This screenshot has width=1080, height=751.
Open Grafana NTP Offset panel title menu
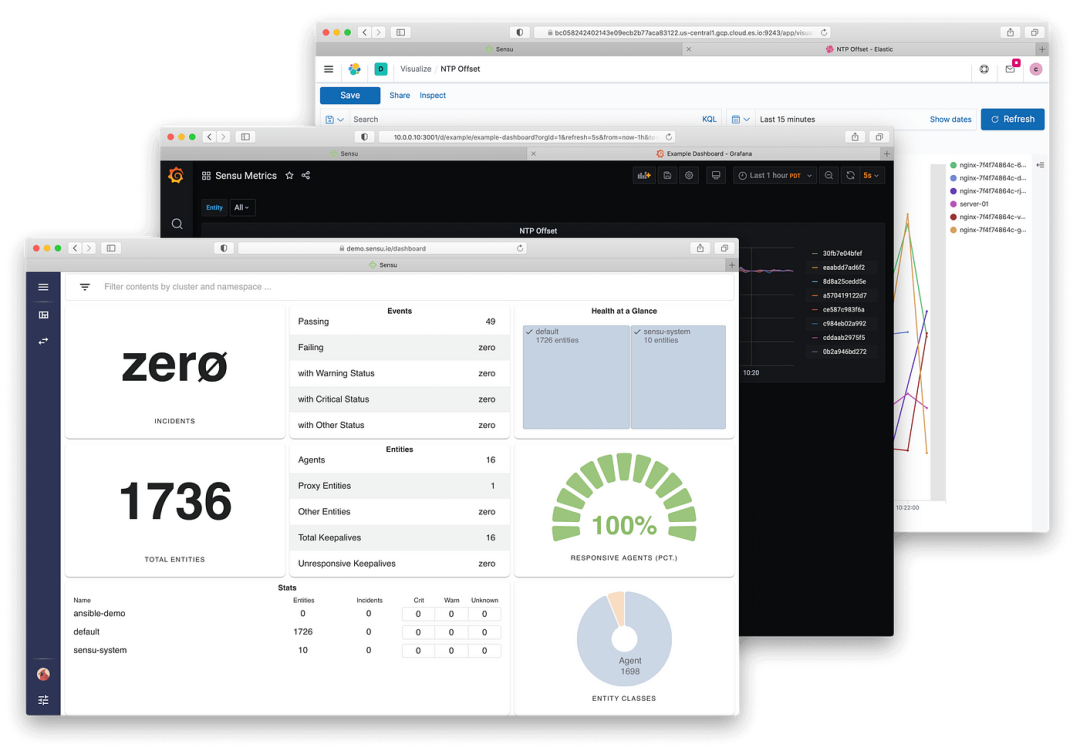point(538,231)
